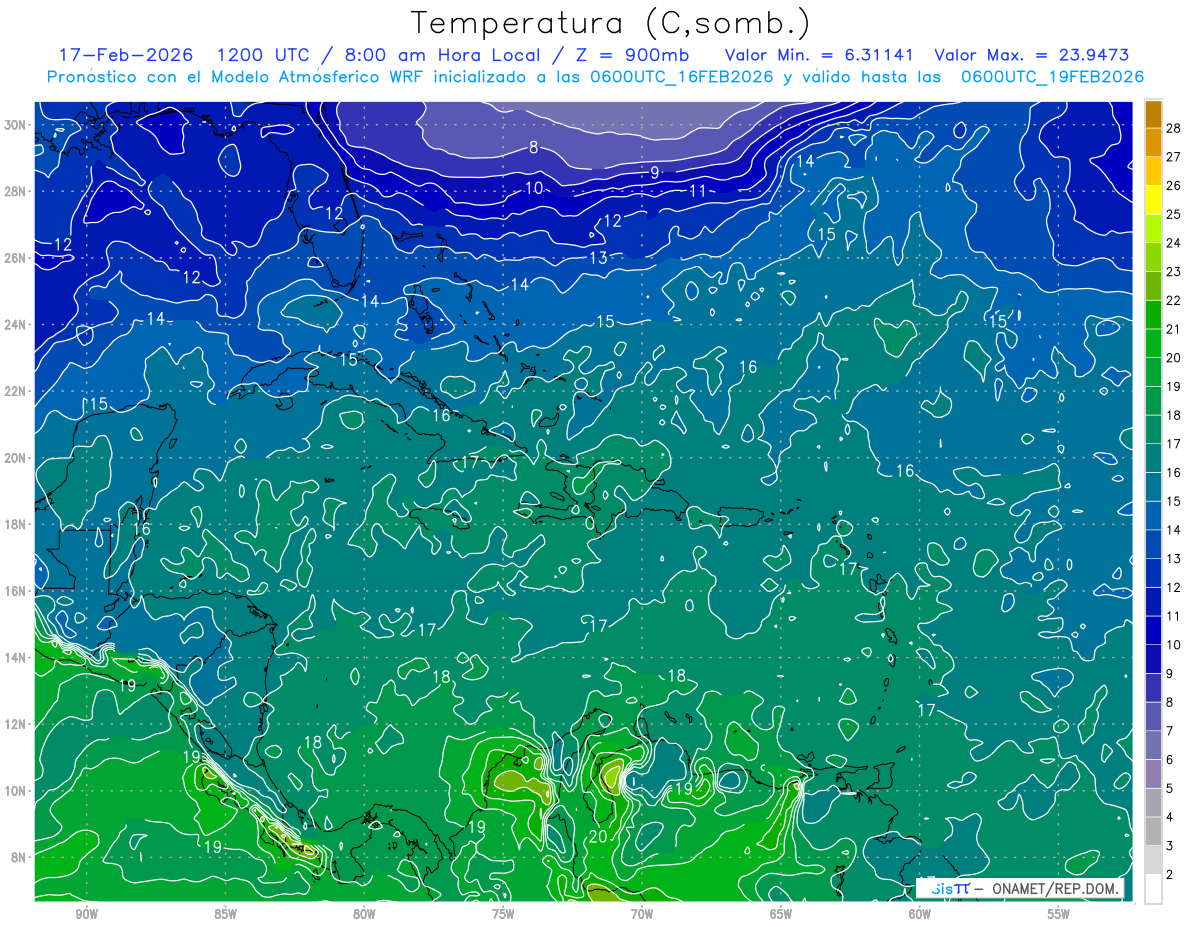Click the yellow legend swatch between 25 and 26
1200x927 pixels.
point(1153,199)
